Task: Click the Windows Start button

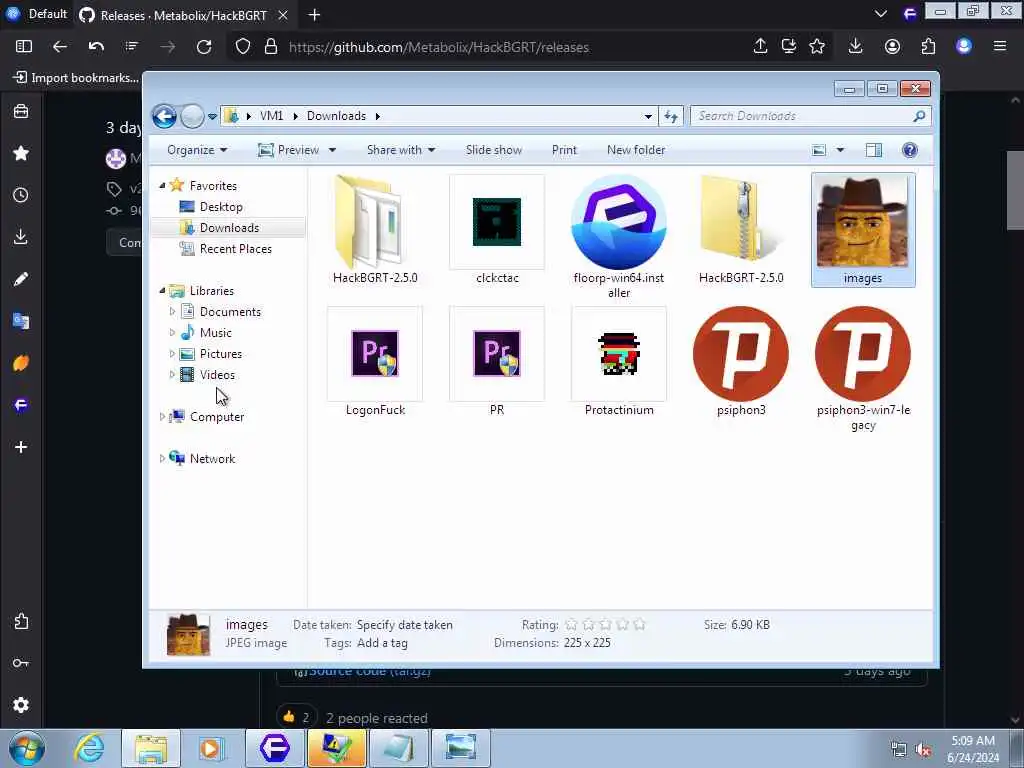Action: click(27, 748)
